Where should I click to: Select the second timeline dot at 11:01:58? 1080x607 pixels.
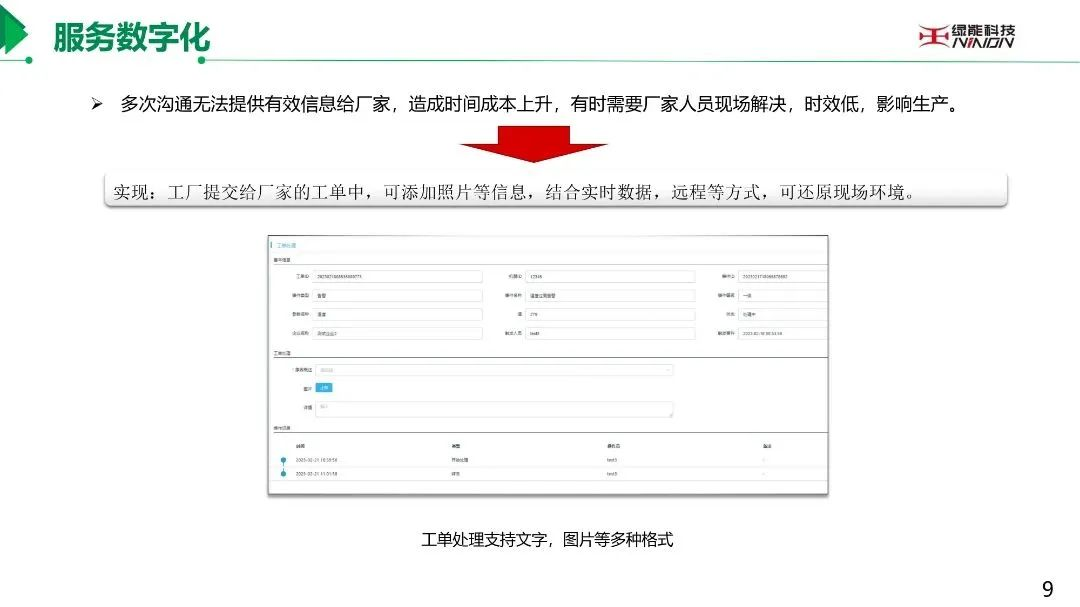pyautogui.click(x=283, y=474)
